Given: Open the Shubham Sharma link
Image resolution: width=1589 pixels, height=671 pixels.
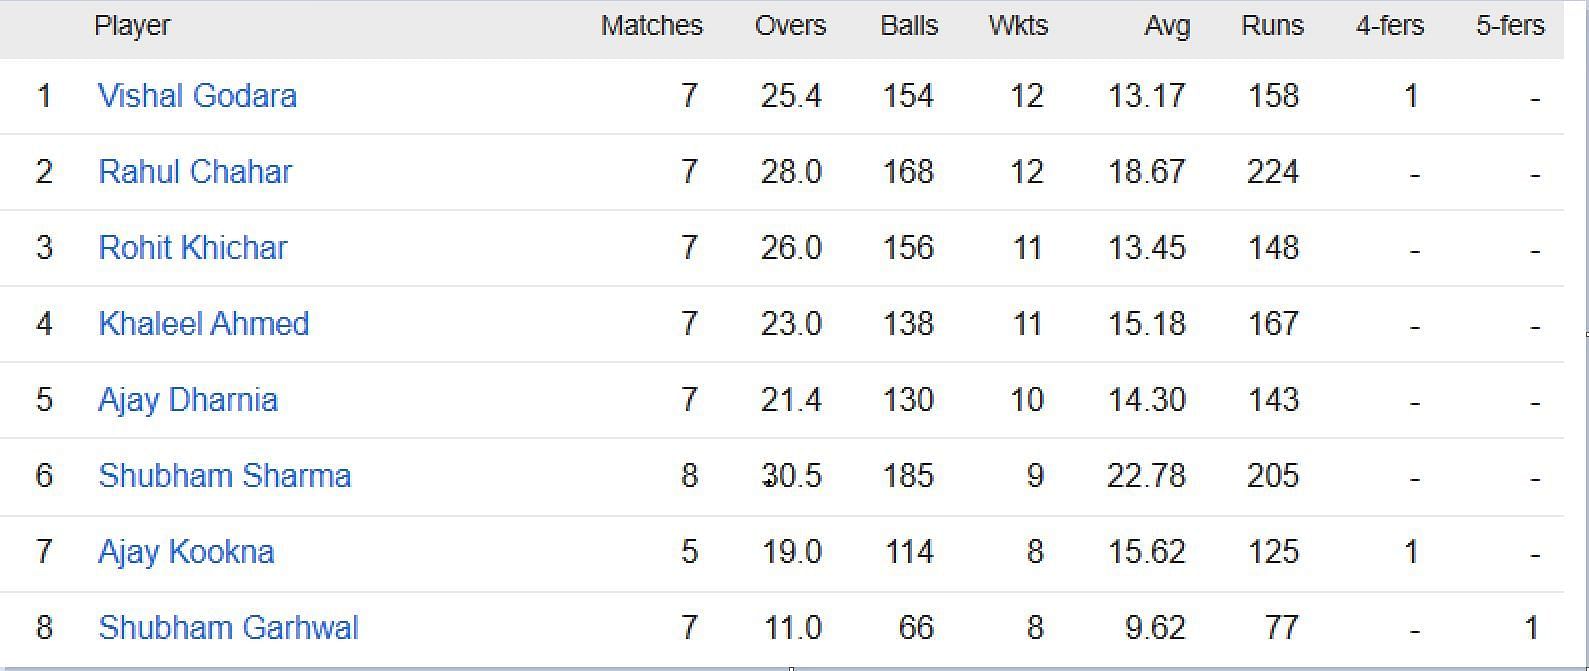Looking at the screenshot, I should point(225,476).
